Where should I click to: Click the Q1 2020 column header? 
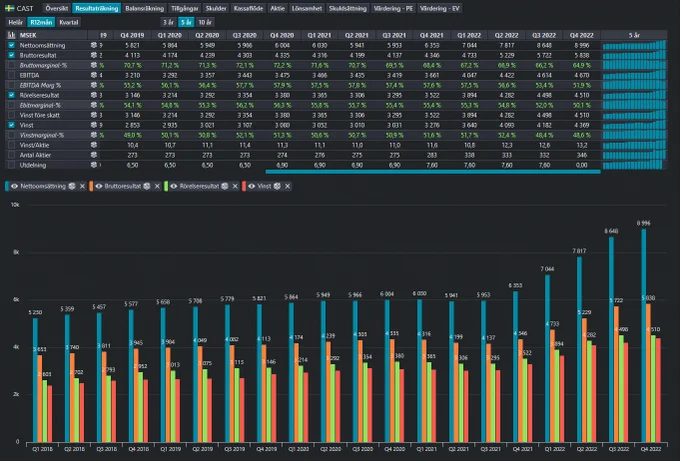tap(170, 35)
